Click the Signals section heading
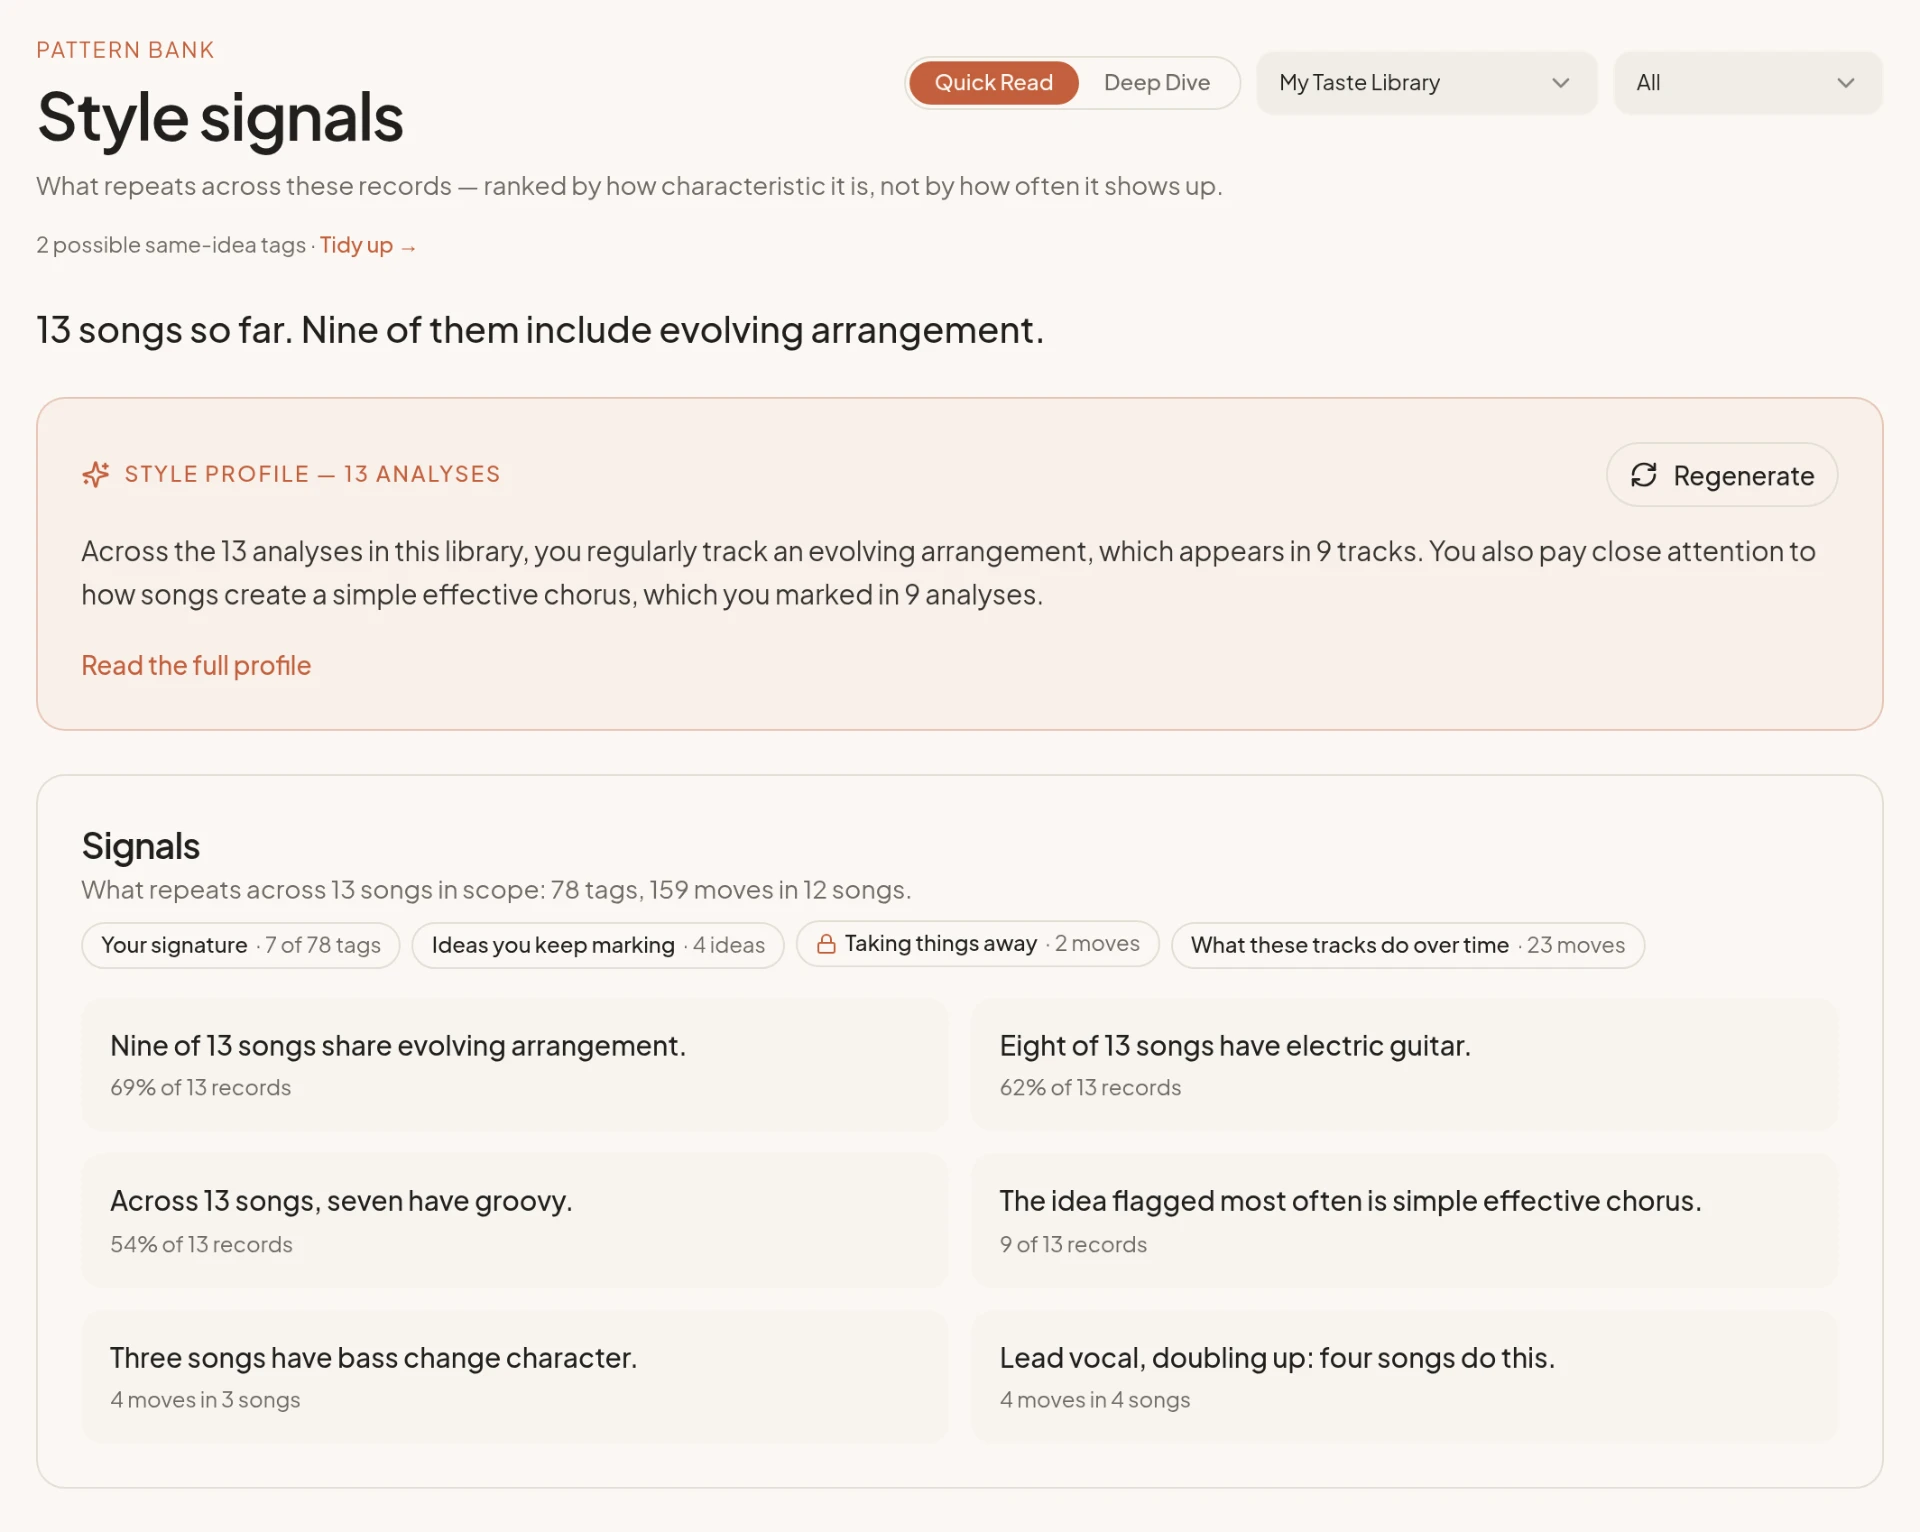Viewport: 1920px width, 1532px height. [141, 846]
